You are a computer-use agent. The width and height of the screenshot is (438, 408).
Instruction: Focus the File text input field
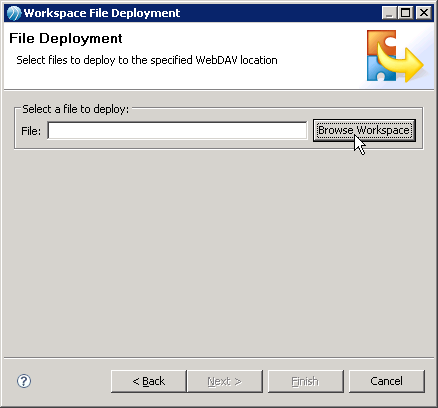pos(177,130)
